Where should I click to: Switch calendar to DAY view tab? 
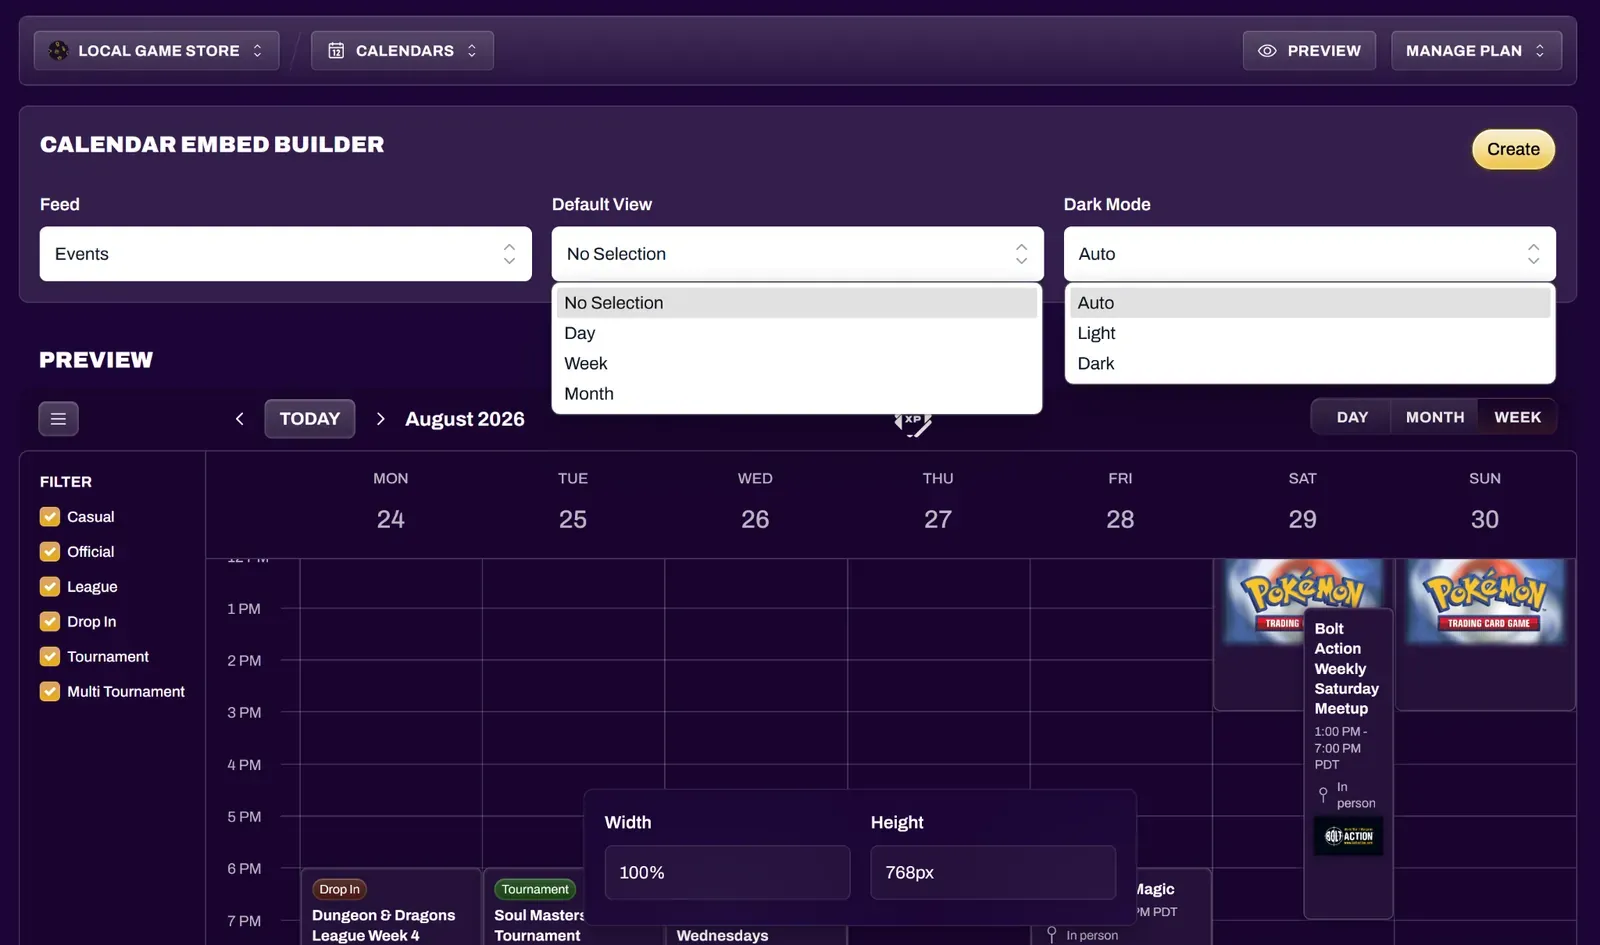pyautogui.click(x=1352, y=417)
